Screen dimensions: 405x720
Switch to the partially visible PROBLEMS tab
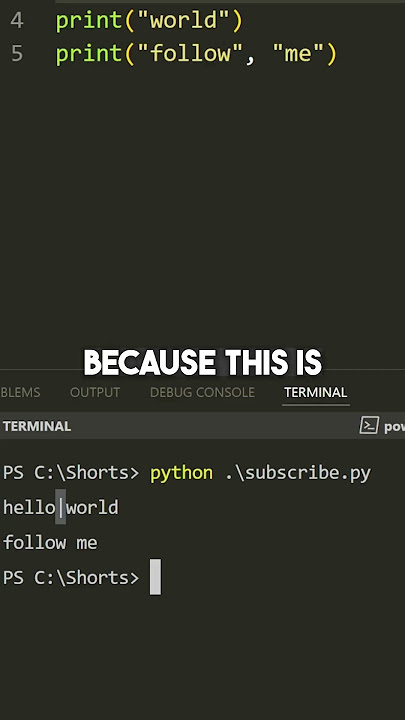[20, 392]
